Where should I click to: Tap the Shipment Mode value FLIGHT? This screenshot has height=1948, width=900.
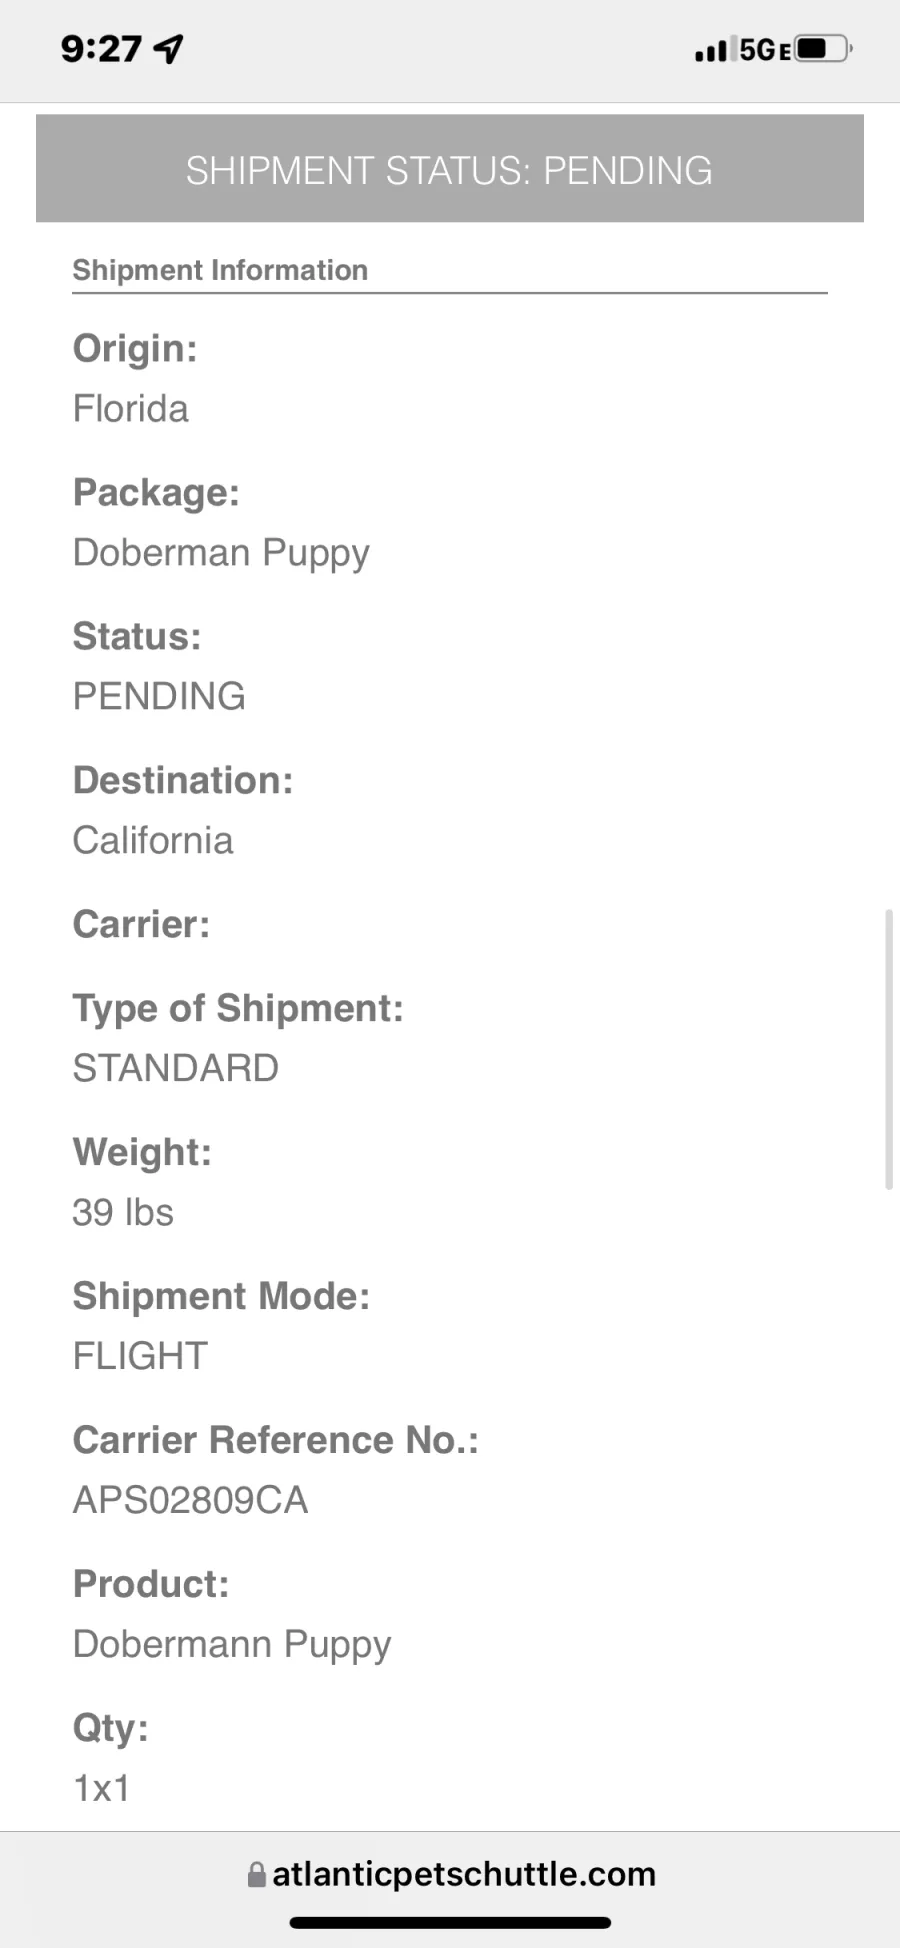[x=140, y=1356]
